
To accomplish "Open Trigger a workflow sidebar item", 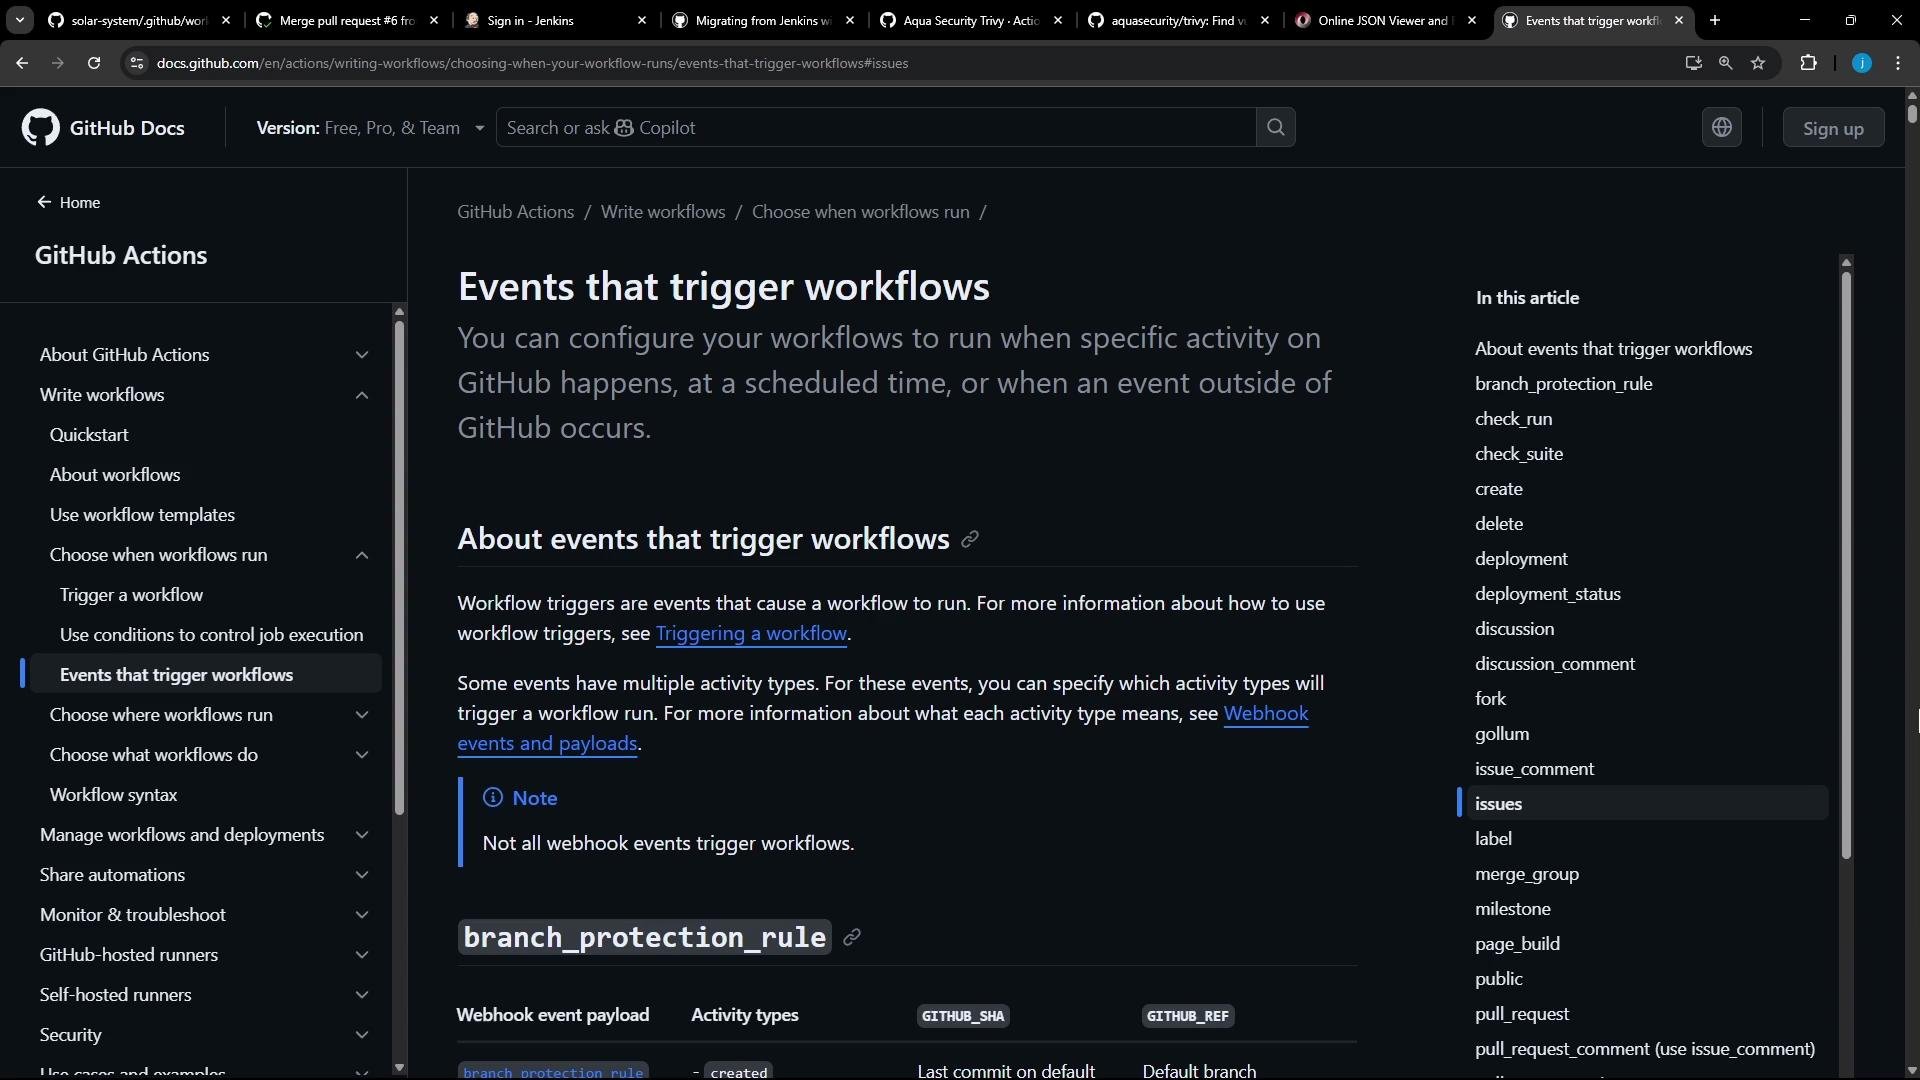I will pos(131,595).
